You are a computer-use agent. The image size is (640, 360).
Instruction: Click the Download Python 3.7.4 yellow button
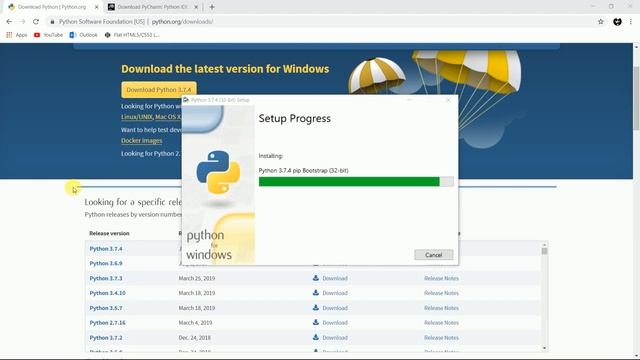click(x=159, y=90)
